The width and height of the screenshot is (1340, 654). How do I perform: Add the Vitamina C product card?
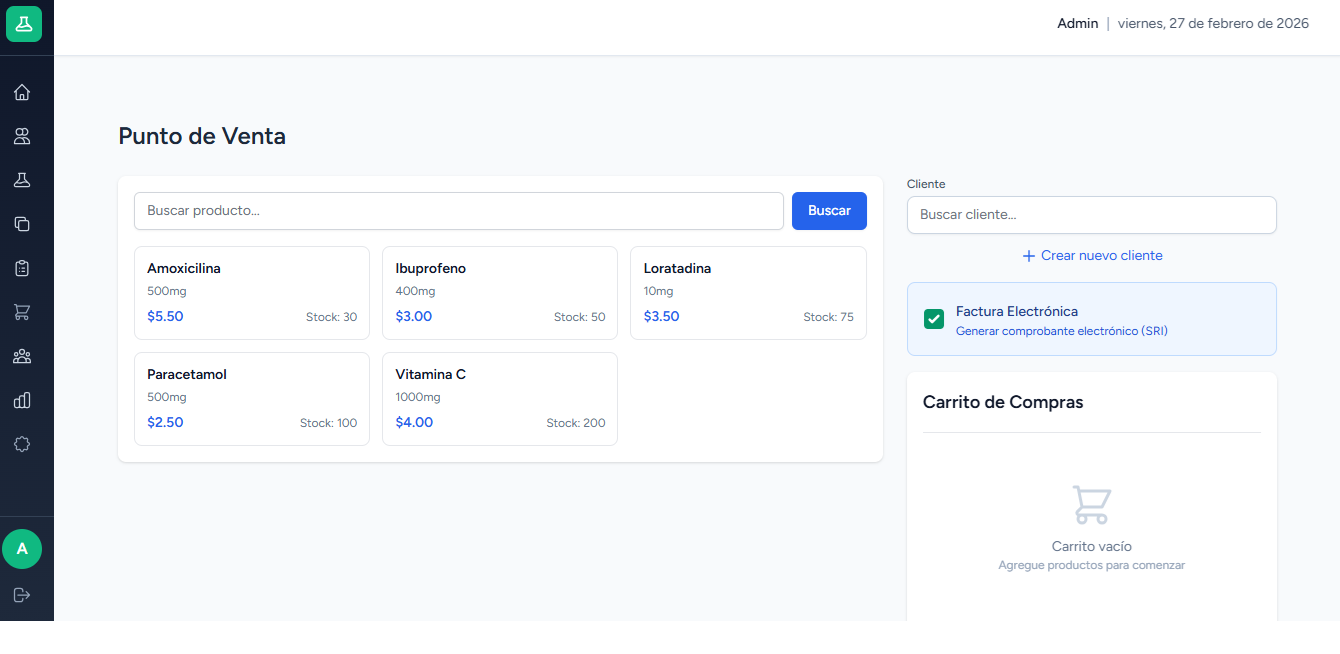click(500, 399)
